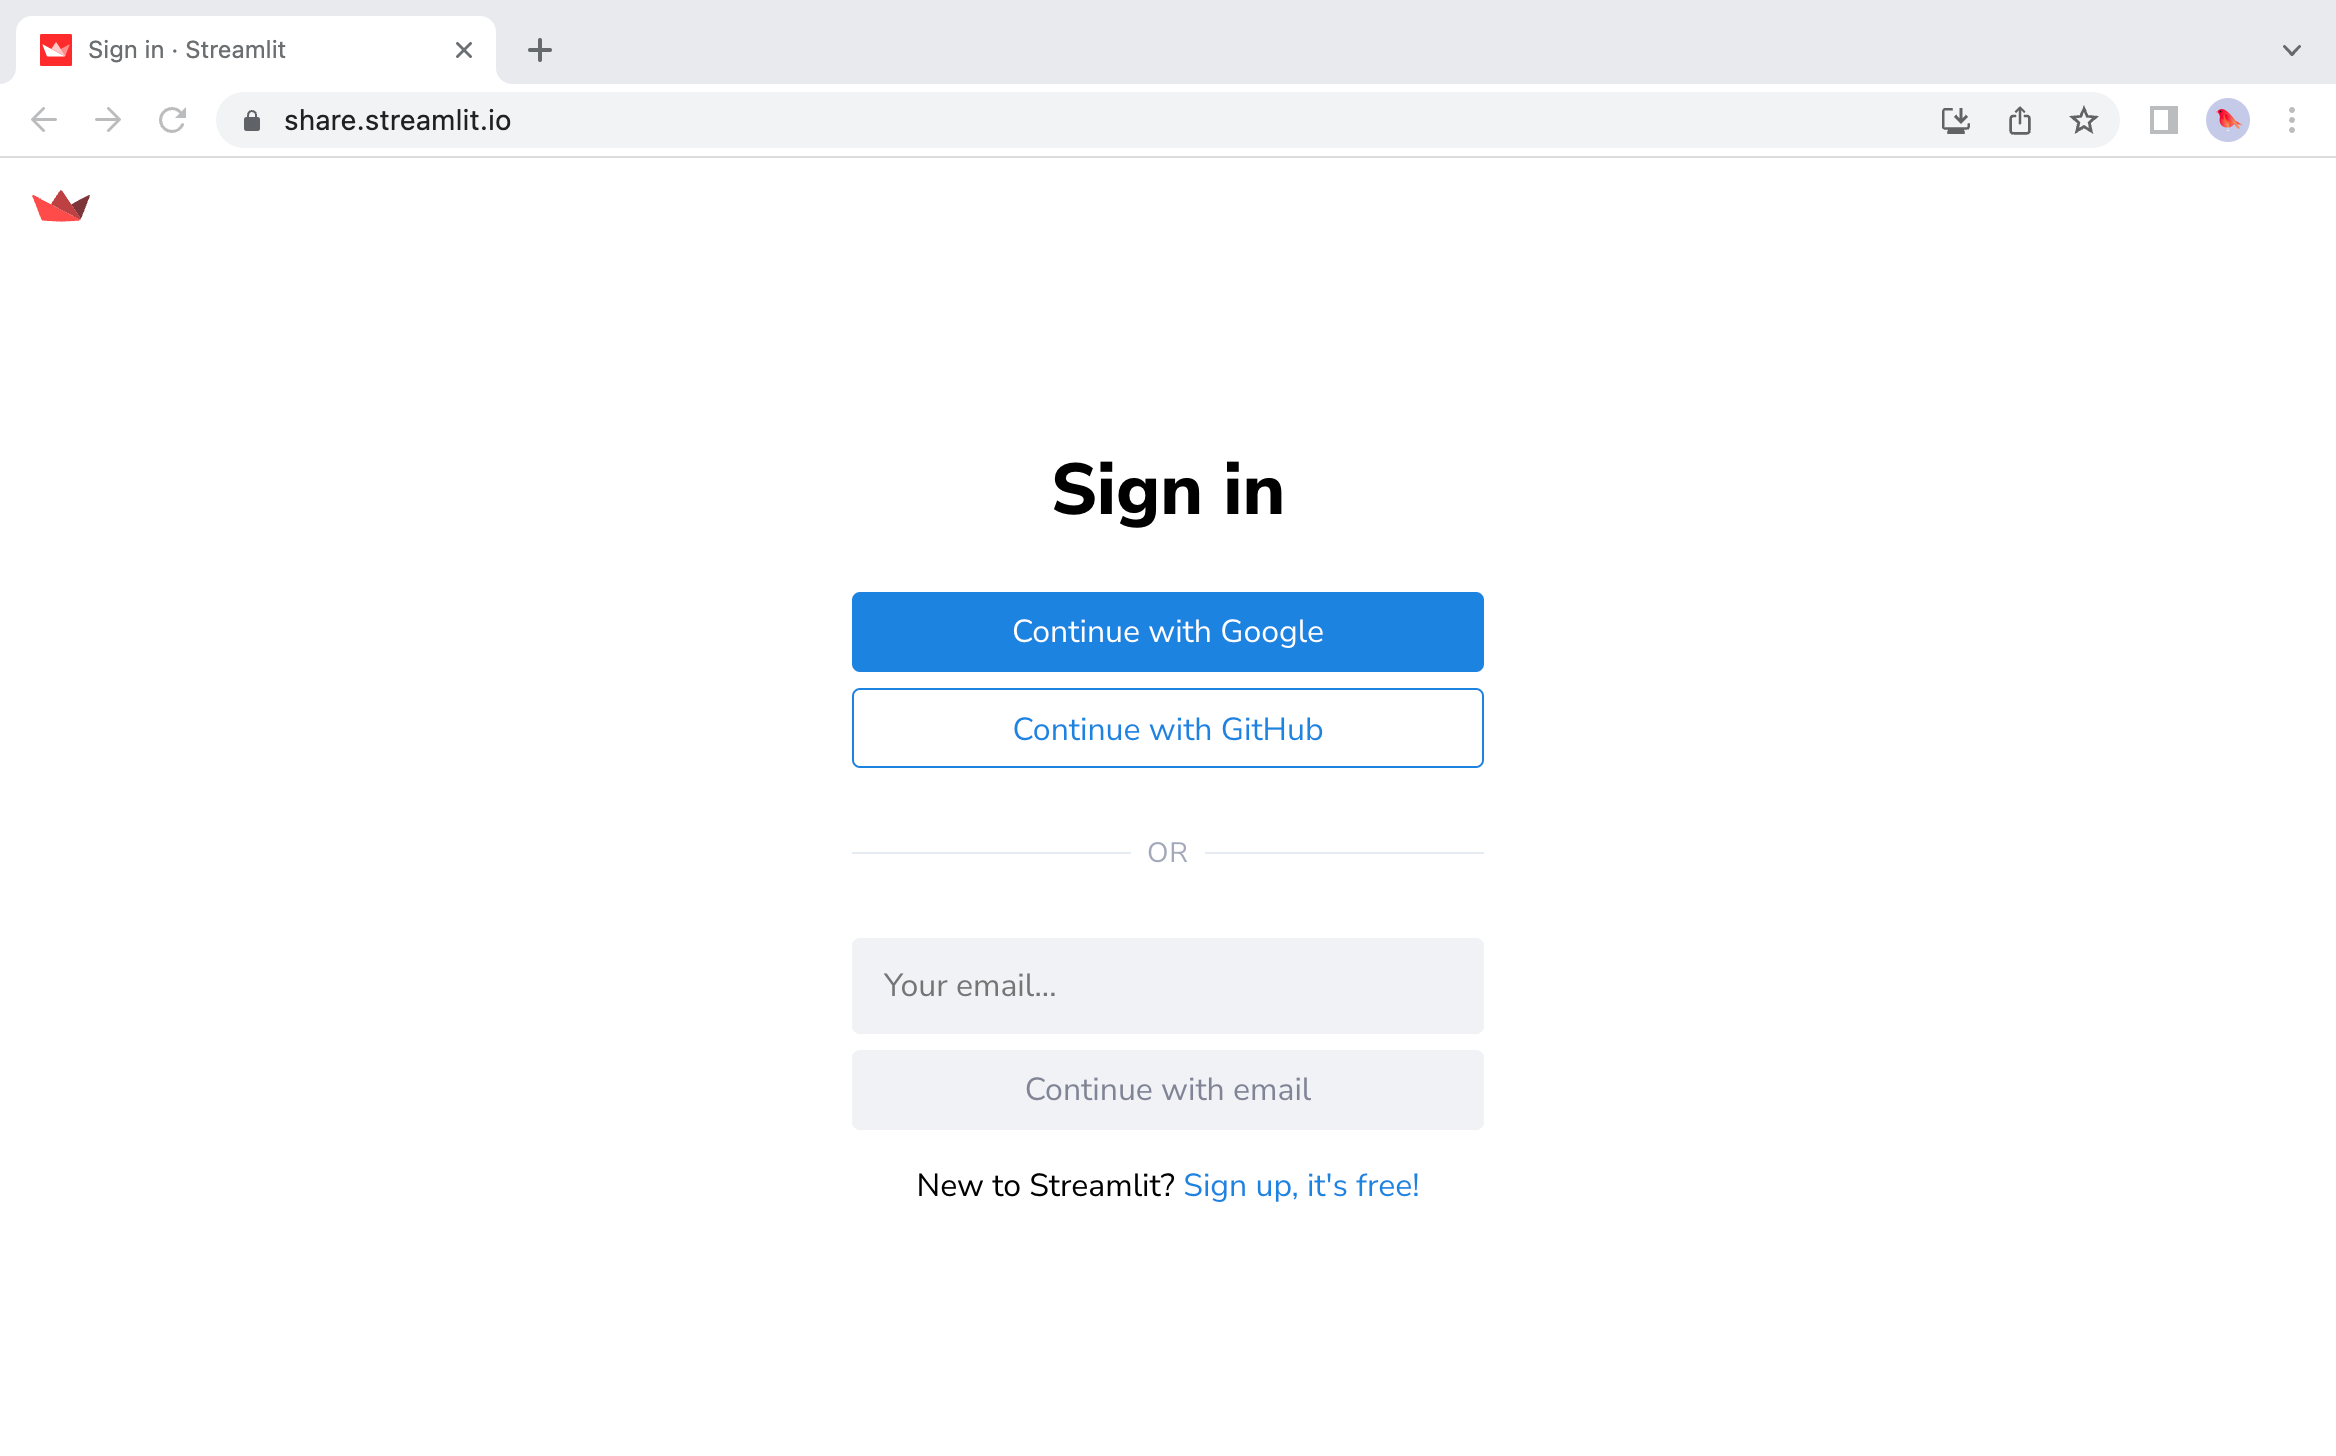This screenshot has height=1456, width=2336.
Task: Click the browser download icon
Action: point(1955,117)
